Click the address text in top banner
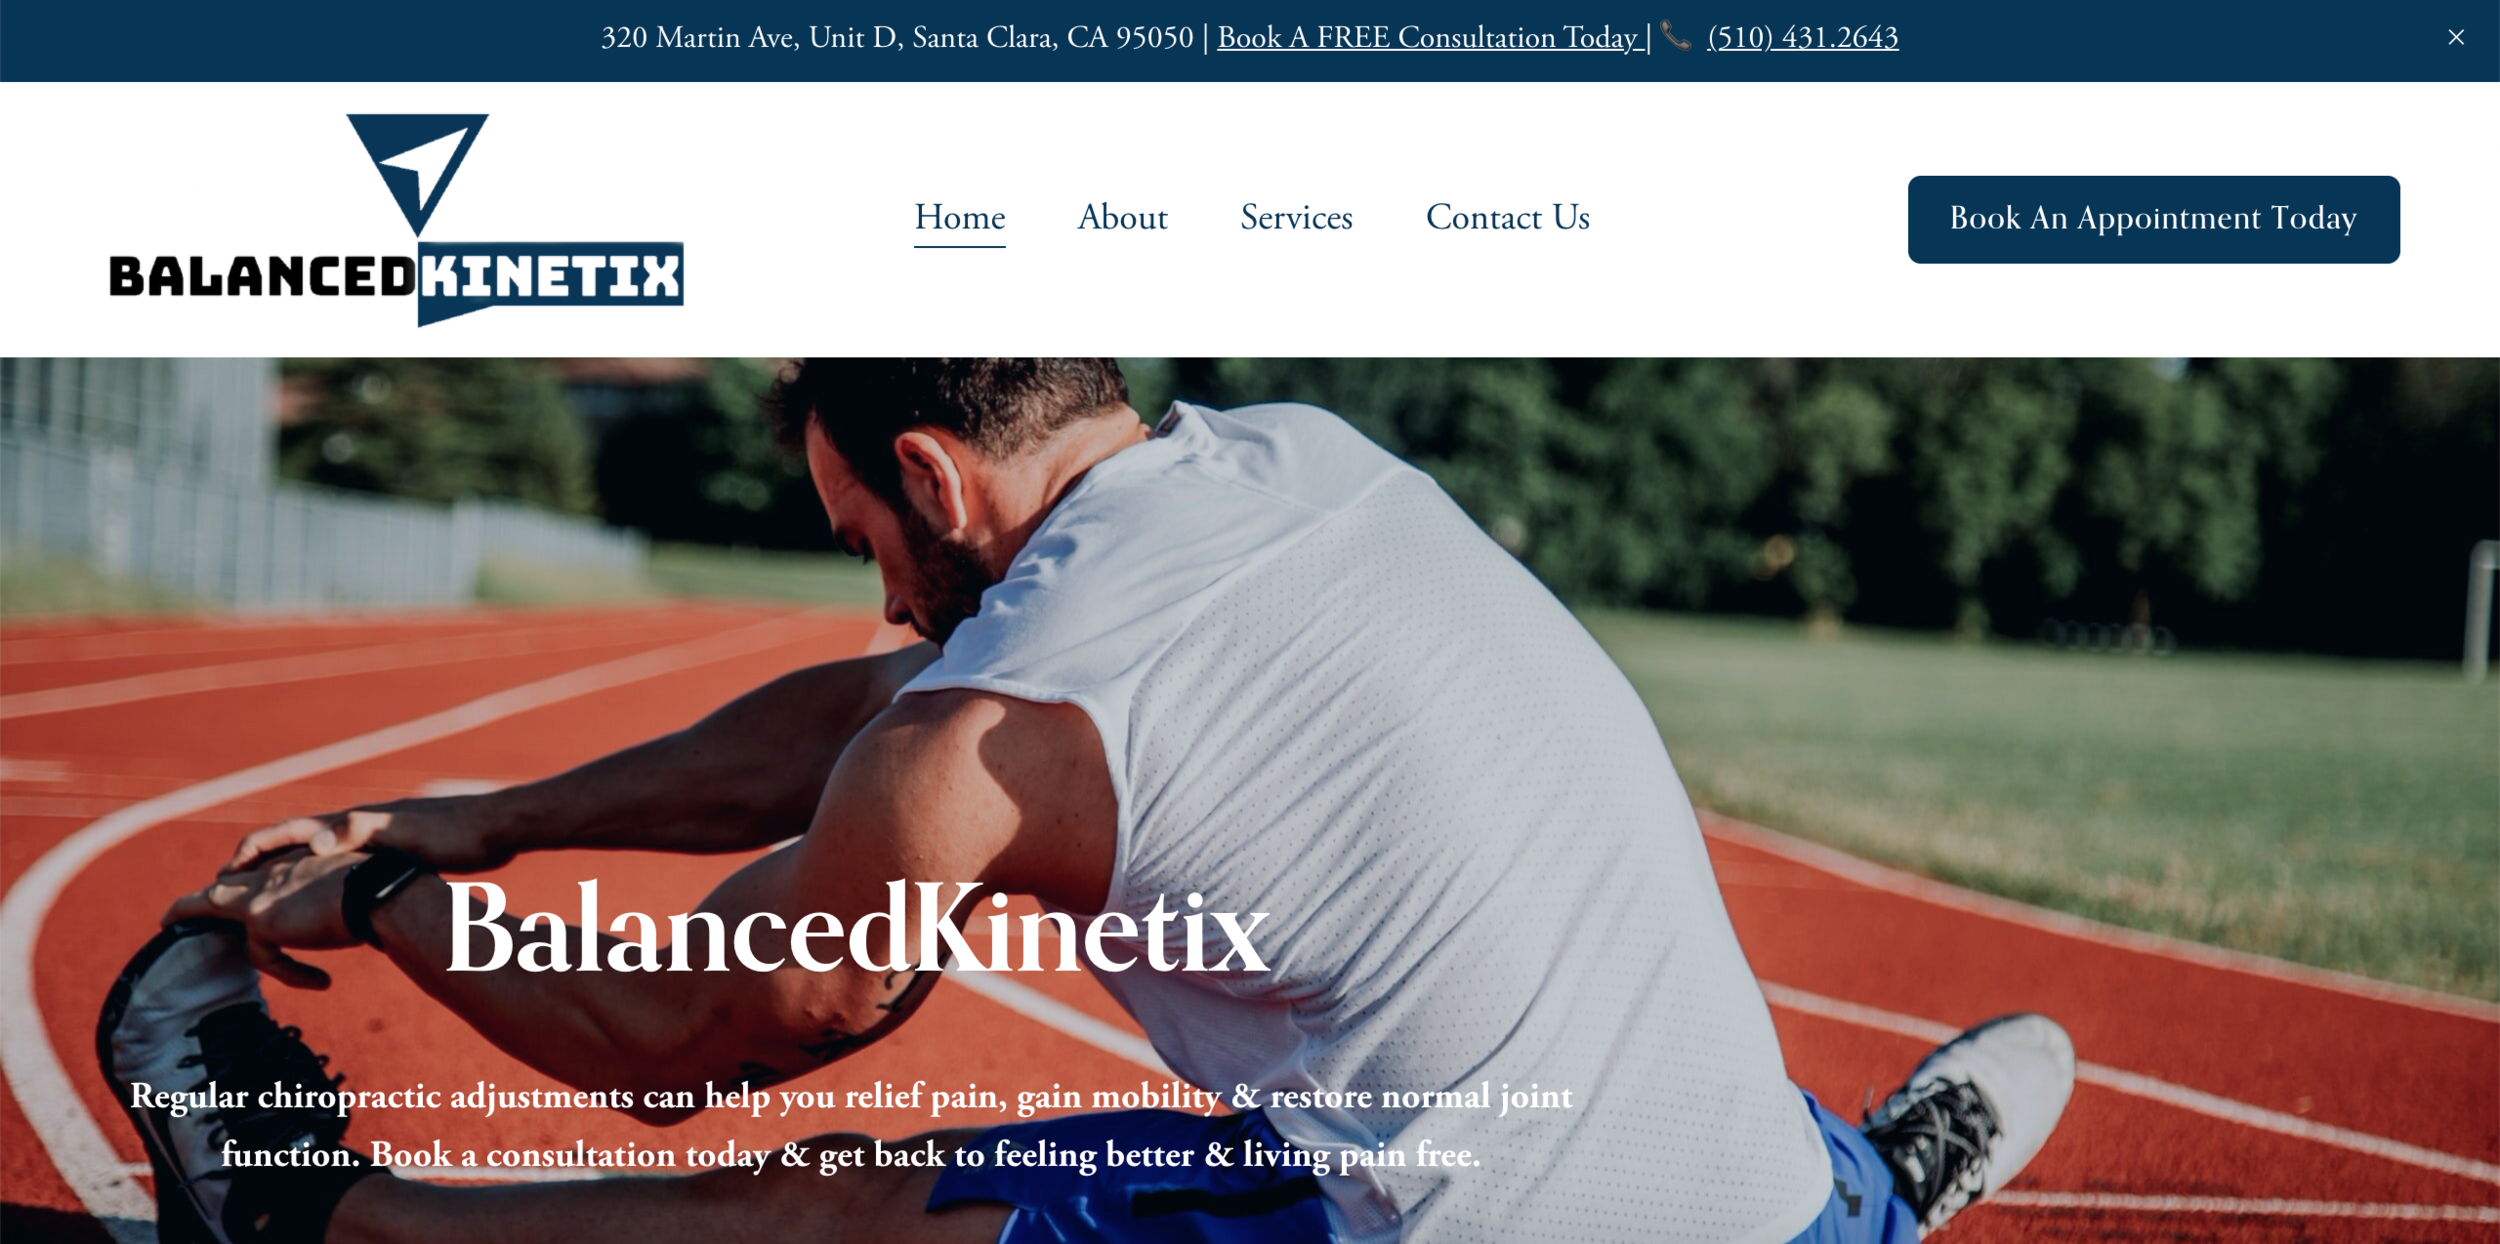Image resolution: width=2500 pixels, height=1244 pixels. point(897,38)
